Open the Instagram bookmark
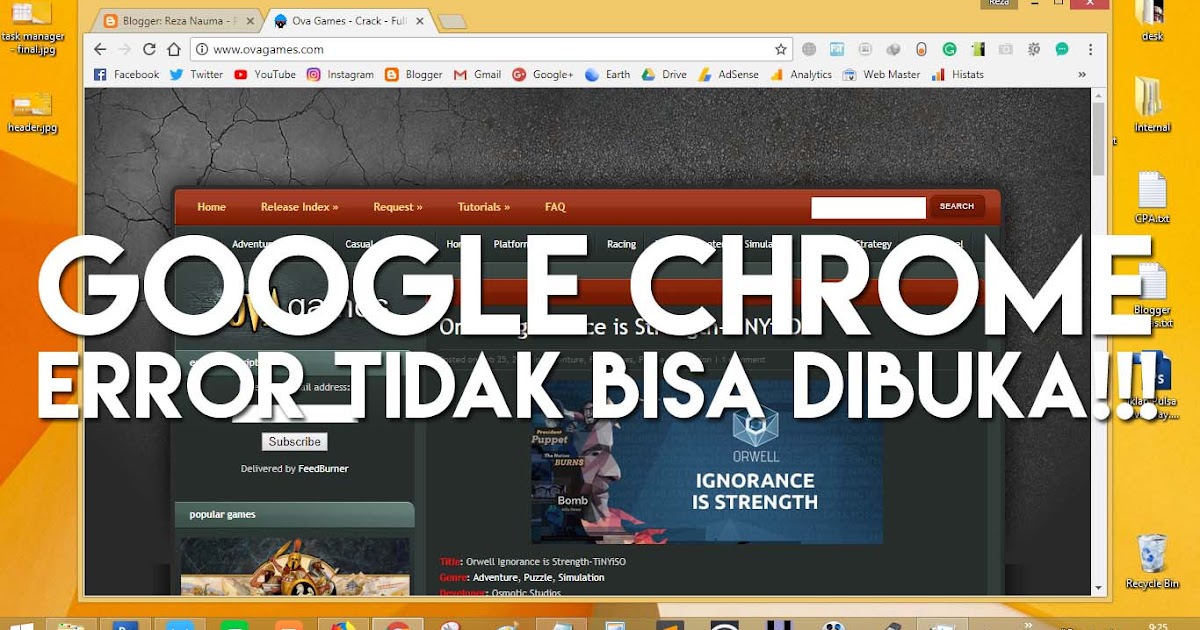This screenshot has width=1200, height=630. pos(340,74)
